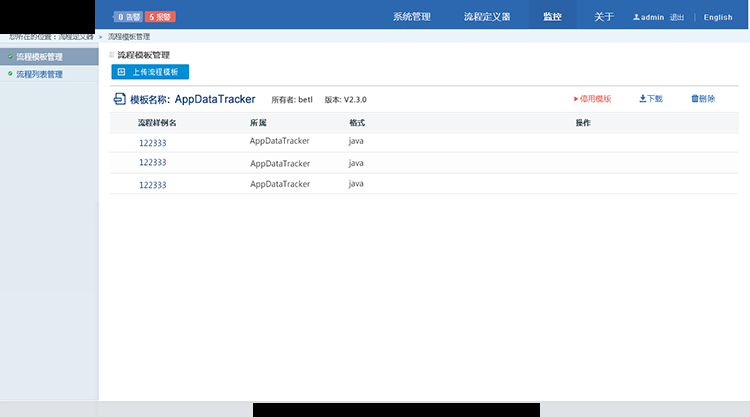Viewport: 750px width, 417px height.
Task: Switch language to English
Action: pyautogui.click(x=718, y=17)
